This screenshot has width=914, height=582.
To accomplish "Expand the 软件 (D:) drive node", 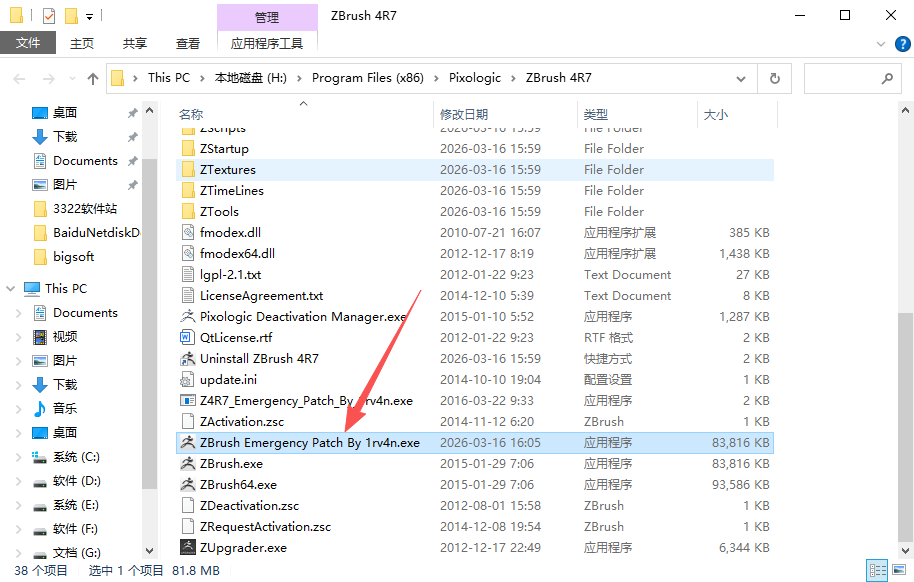I will (18, 481).
